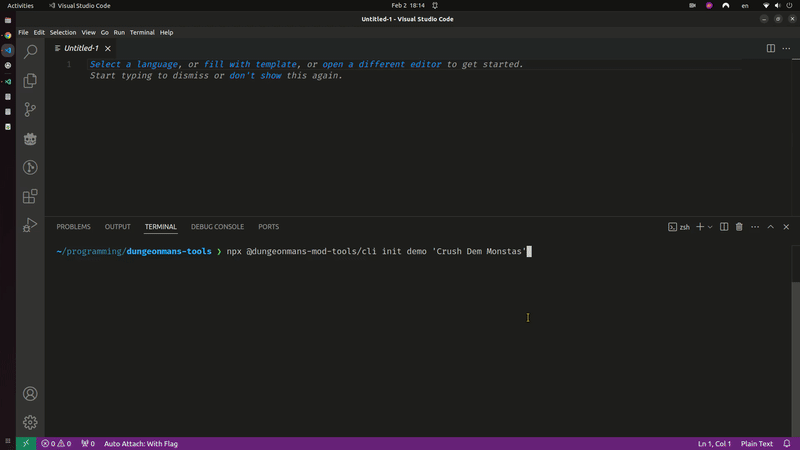Open the Accounts menu icon

pos(30,393)
